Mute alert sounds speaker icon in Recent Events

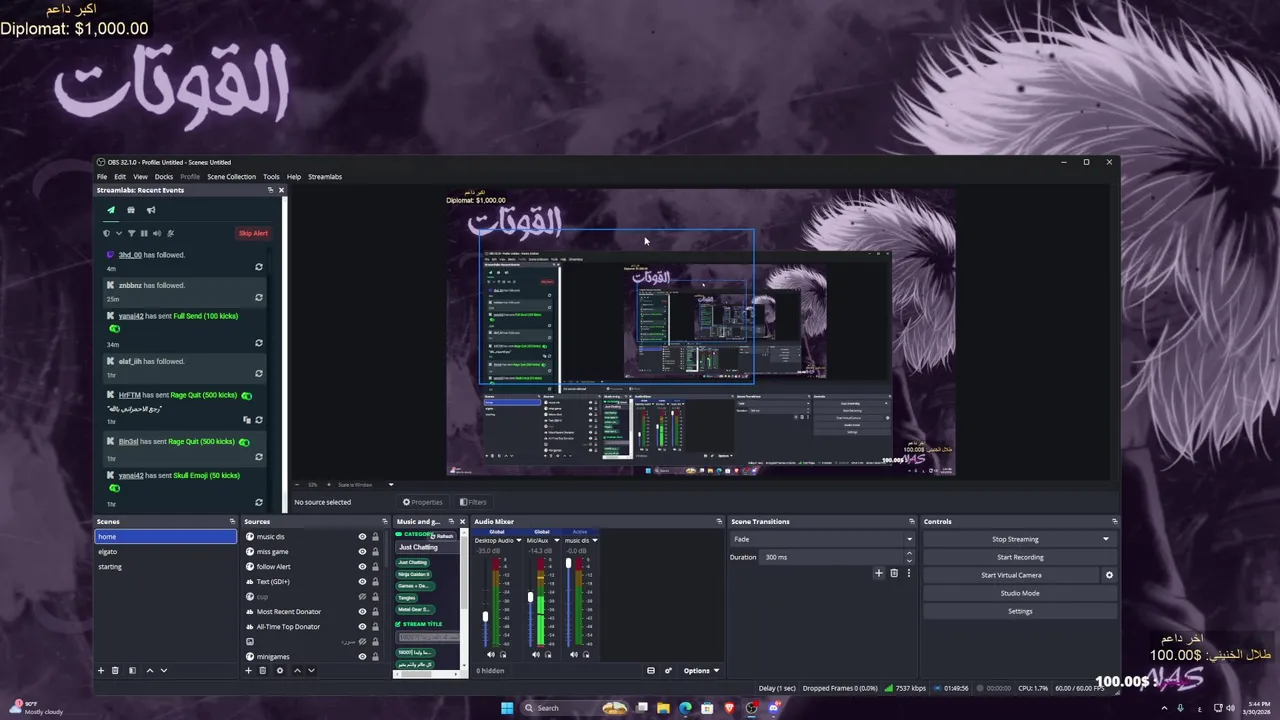157,233
